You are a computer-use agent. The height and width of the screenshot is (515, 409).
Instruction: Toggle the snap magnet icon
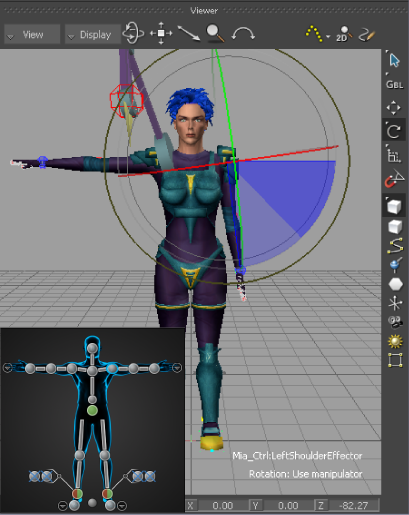pyautogui.click(x=394, y=178)
